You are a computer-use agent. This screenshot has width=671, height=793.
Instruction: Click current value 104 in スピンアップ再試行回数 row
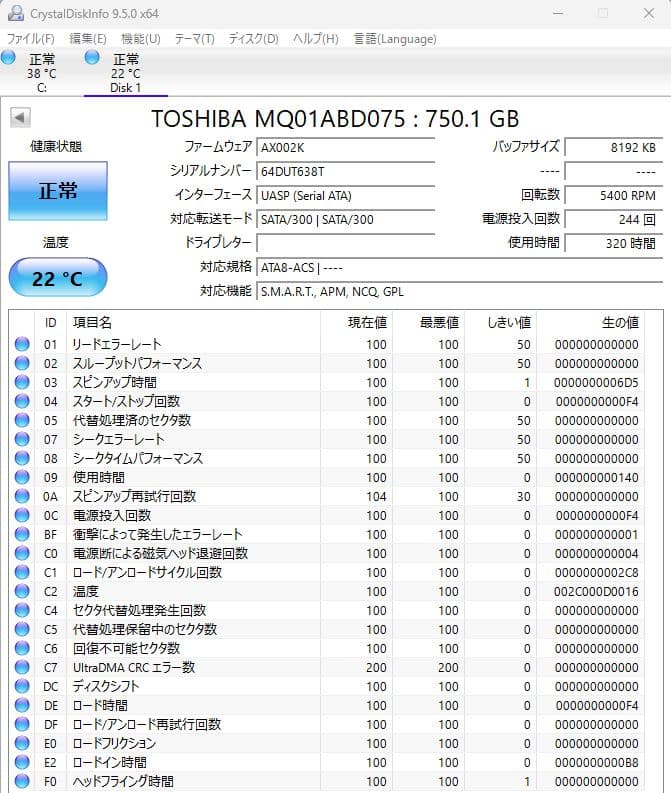(376, 496)
